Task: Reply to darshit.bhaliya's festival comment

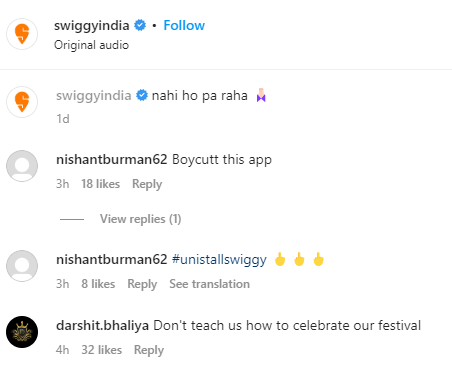Action: [x=149, y=350]
